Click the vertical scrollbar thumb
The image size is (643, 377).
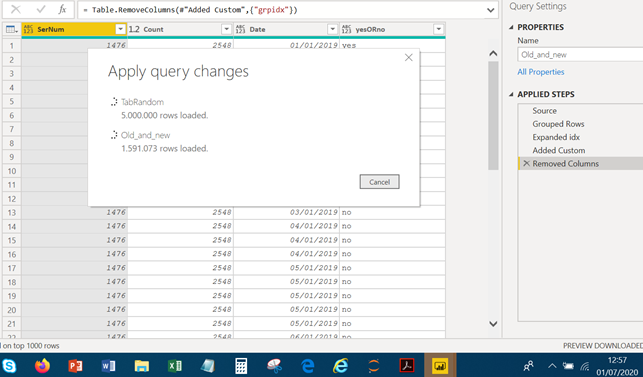[493, 115]
